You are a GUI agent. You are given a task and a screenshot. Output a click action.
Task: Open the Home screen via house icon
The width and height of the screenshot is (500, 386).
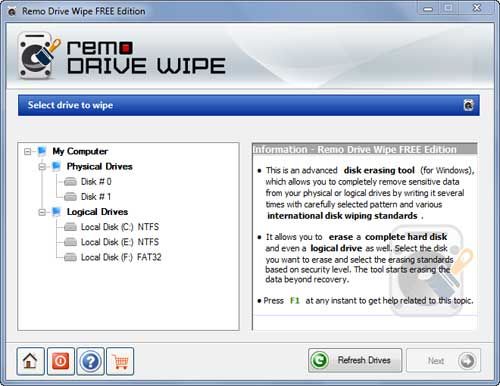pos(30,361)
